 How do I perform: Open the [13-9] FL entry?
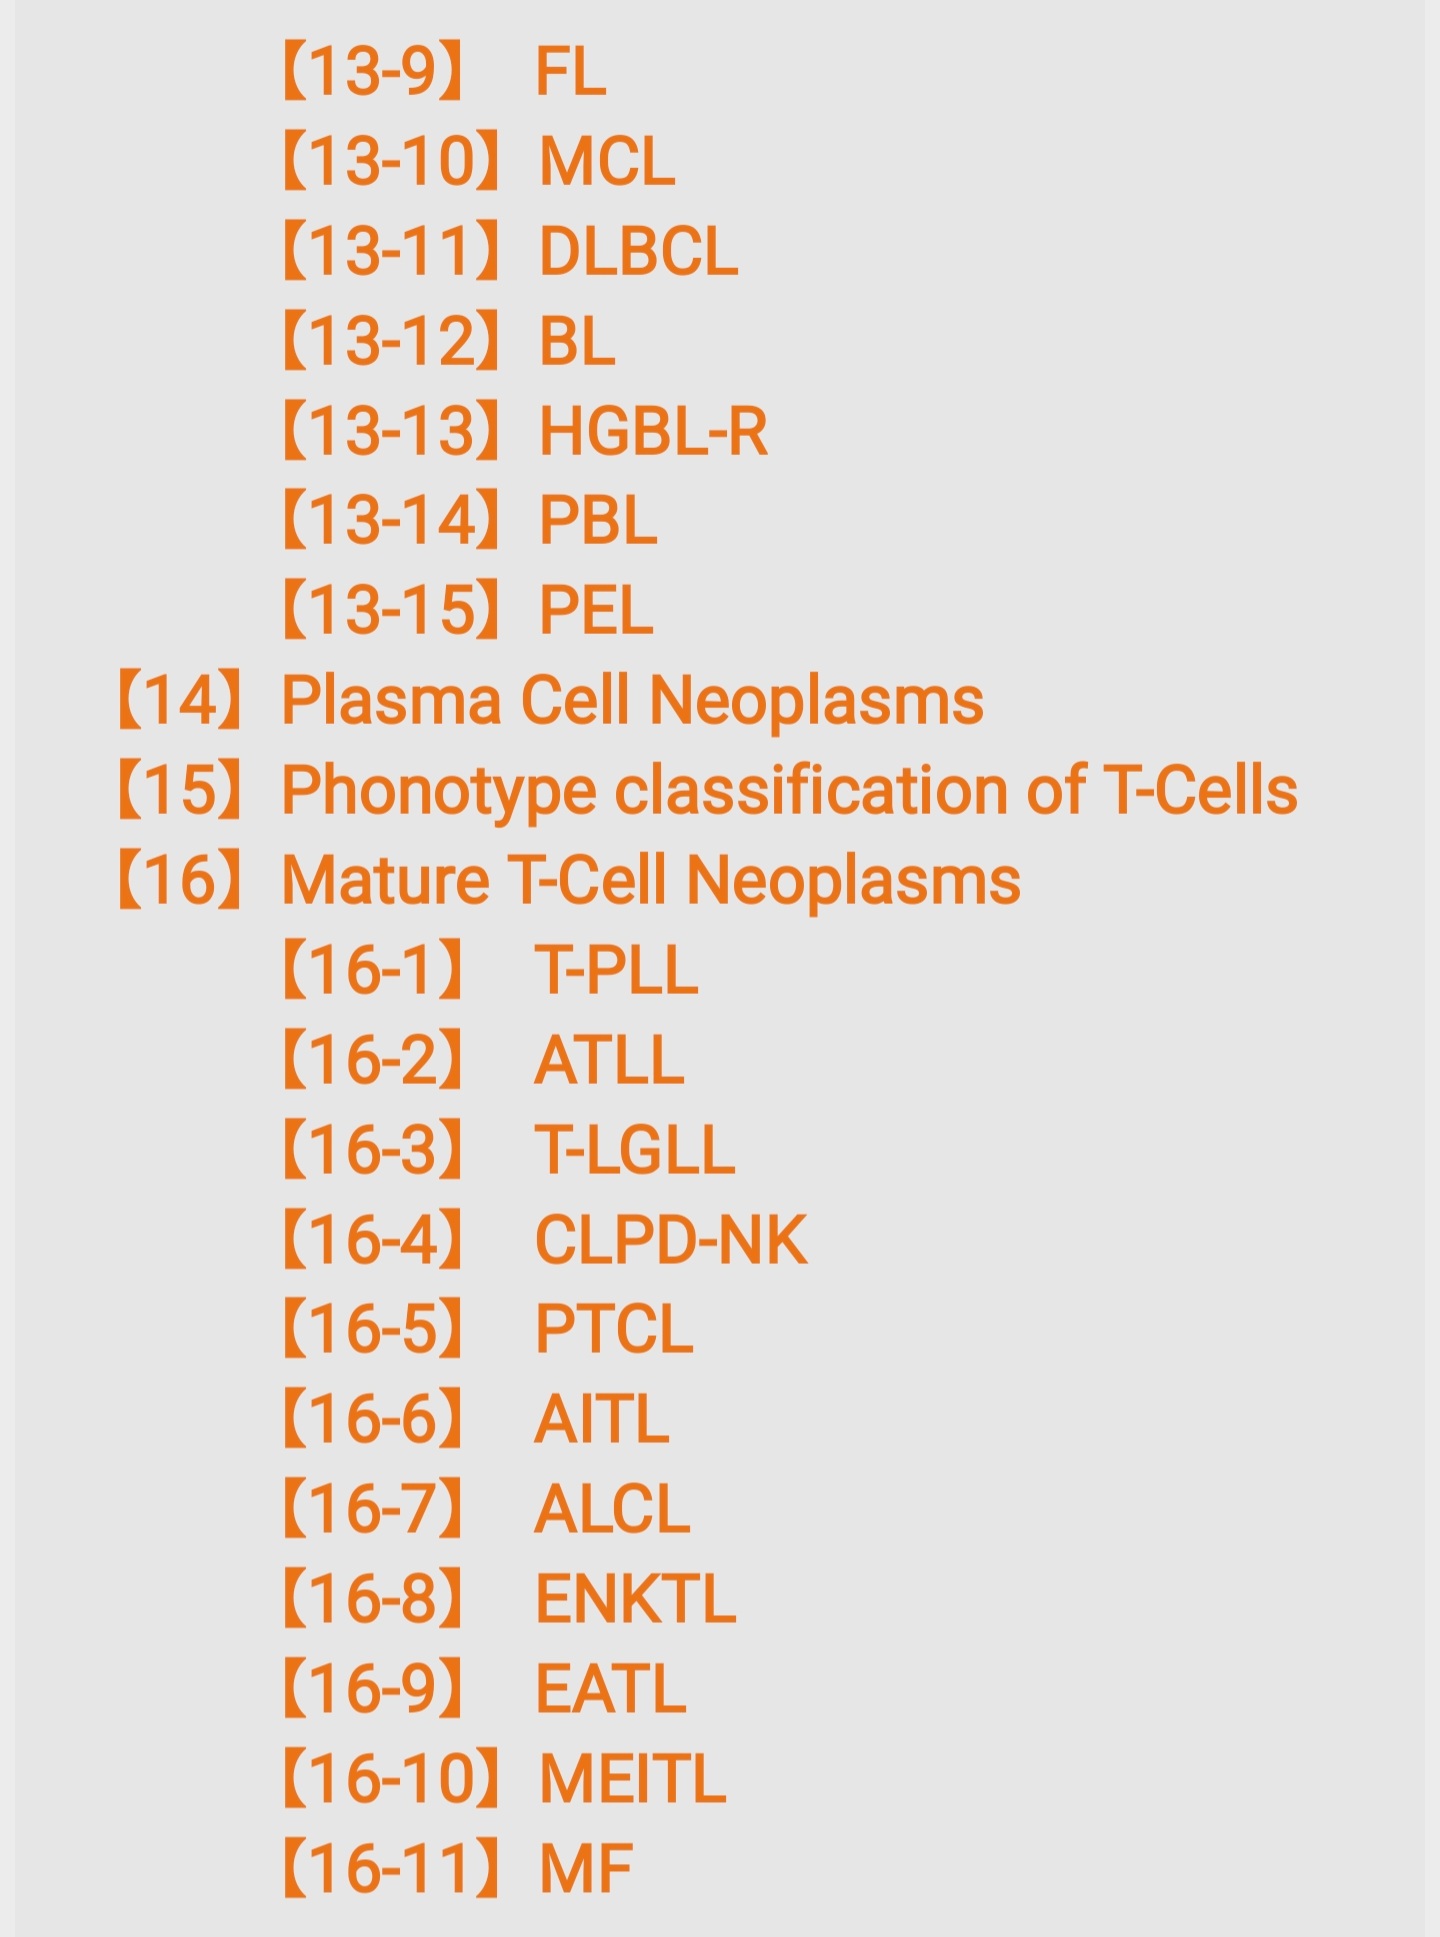(443, 72)
